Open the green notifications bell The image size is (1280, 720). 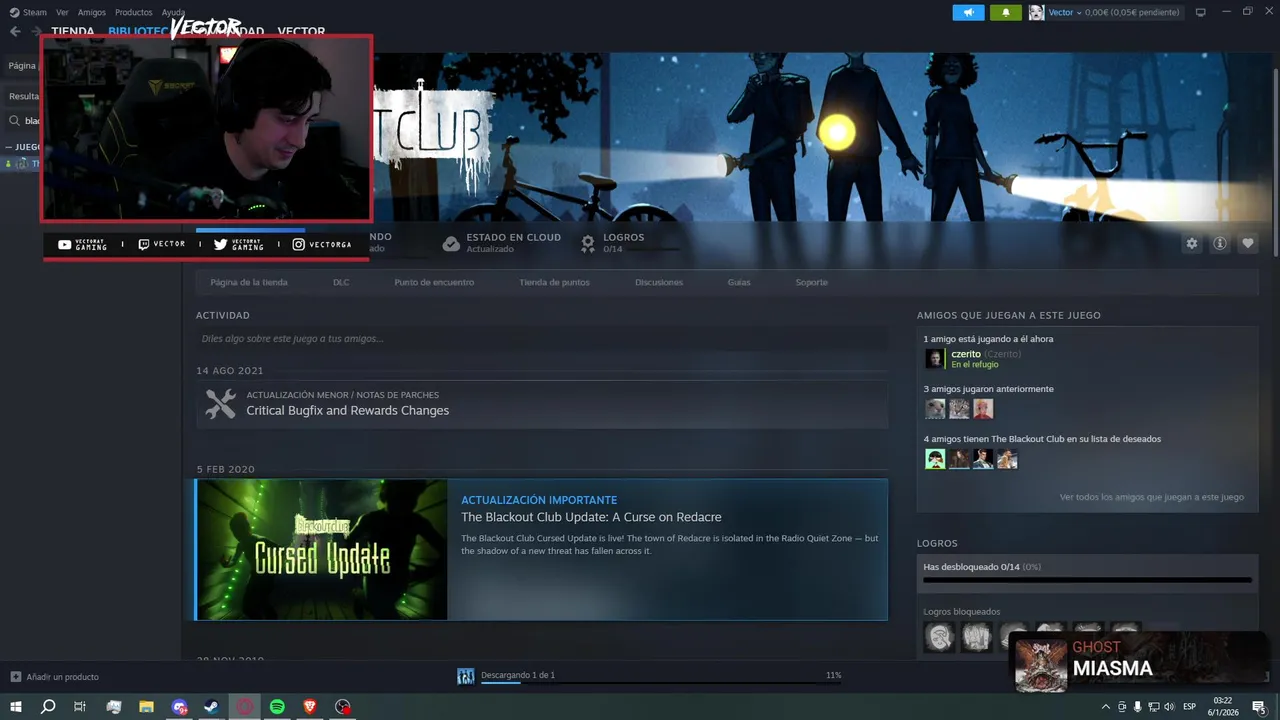click(x=1005, y=12)
